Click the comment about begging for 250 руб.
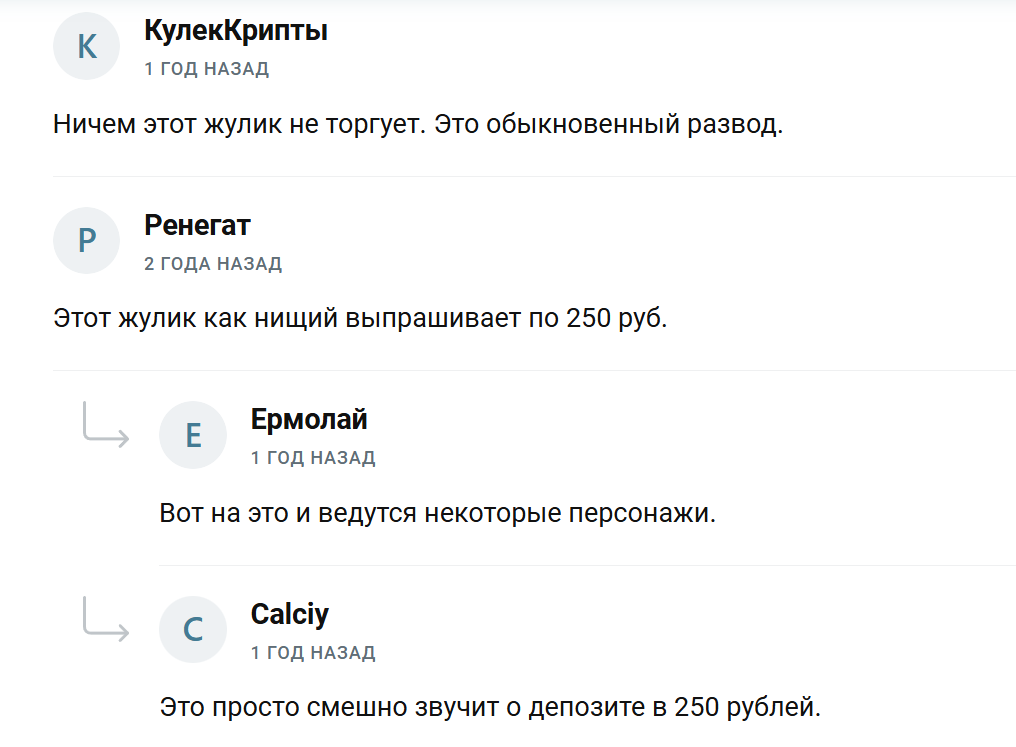 coord(359,320)
